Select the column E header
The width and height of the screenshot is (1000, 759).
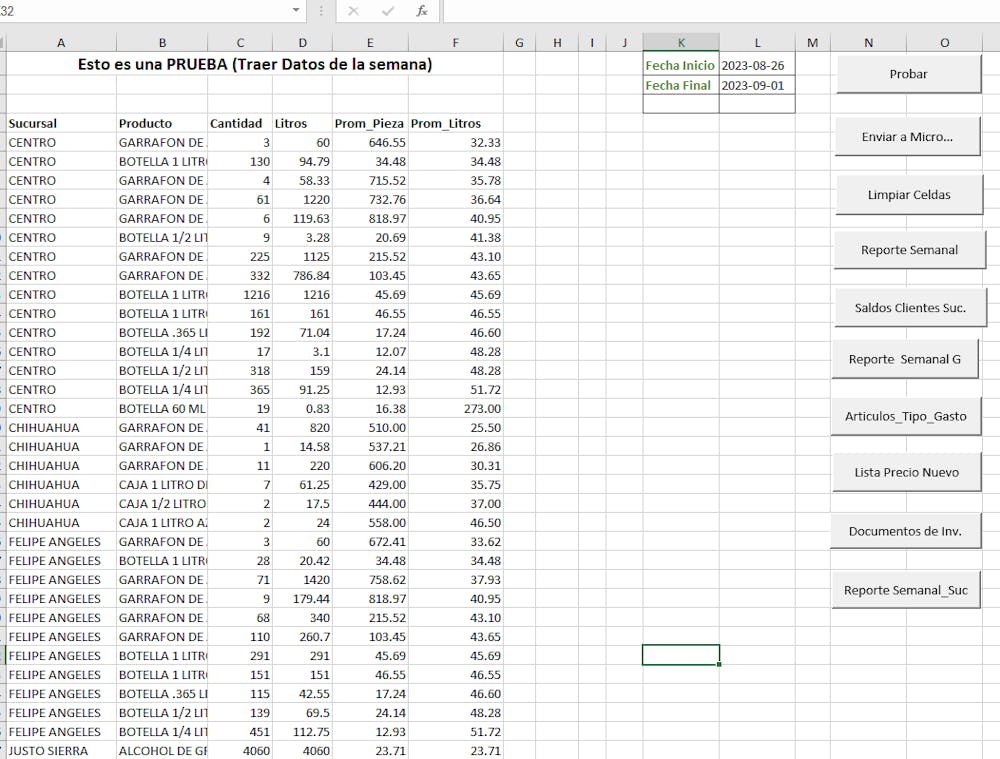370,42
